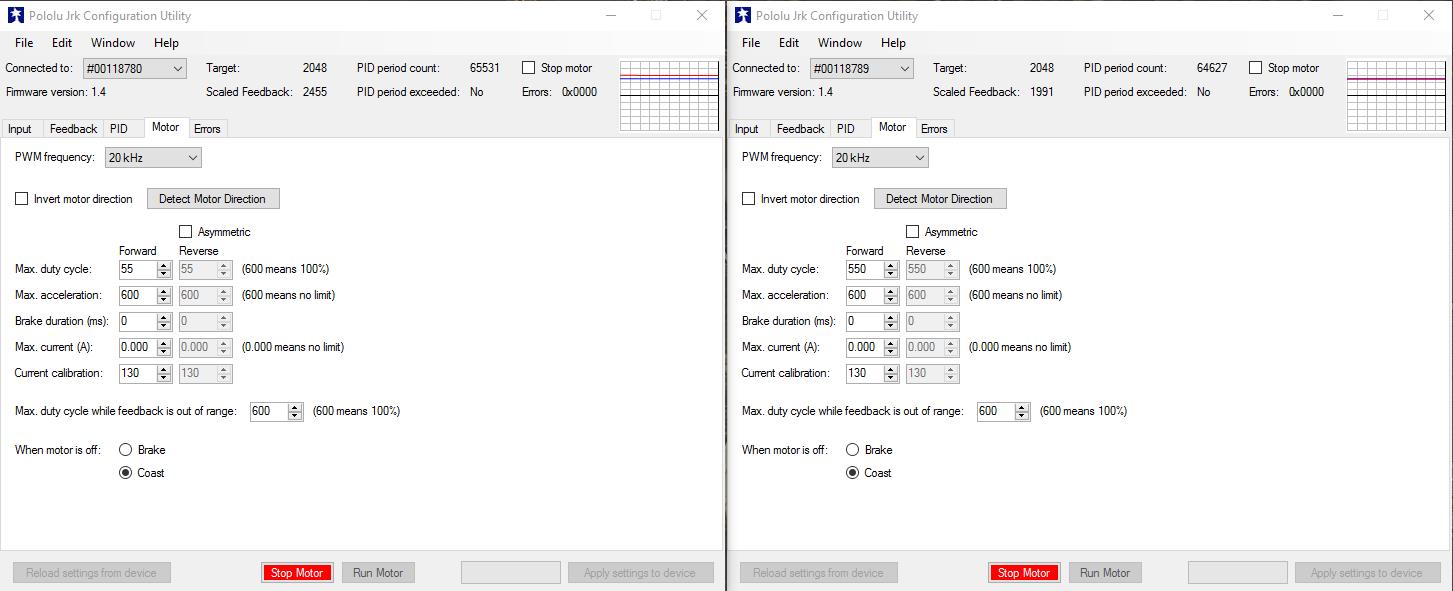Check Invert motor direction for device #00118789

pos(748,199)
